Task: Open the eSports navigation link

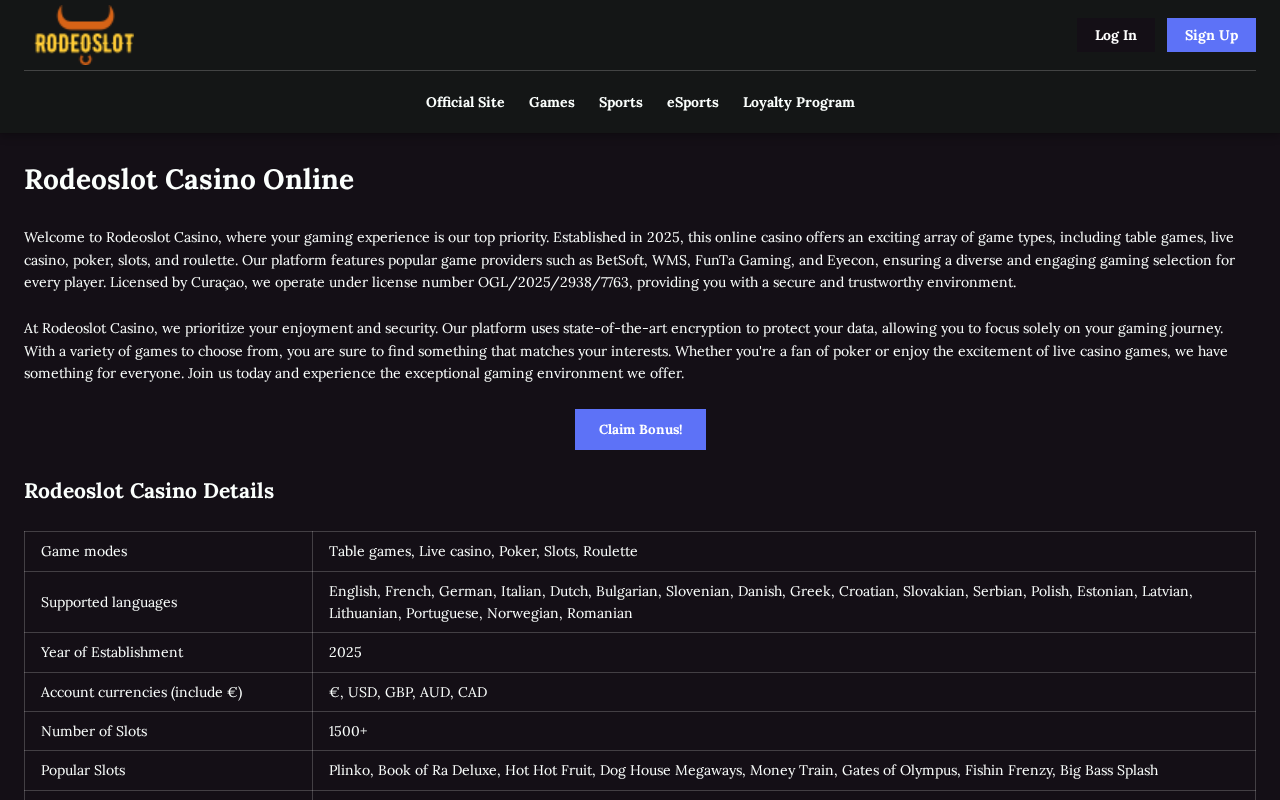Action: (693, 102)
